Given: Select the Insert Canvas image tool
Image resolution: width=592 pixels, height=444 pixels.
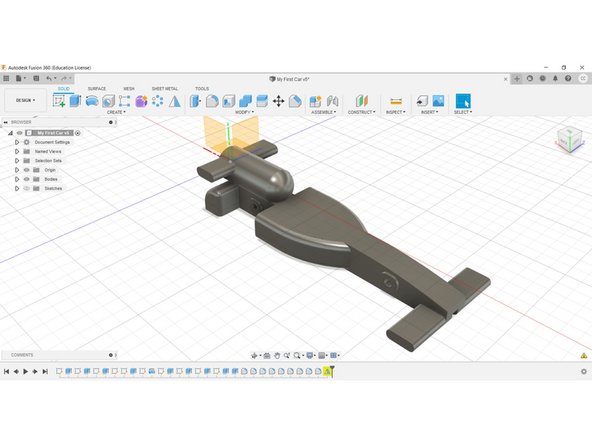Looking at the screenshot, I should [x=438, y=101].
